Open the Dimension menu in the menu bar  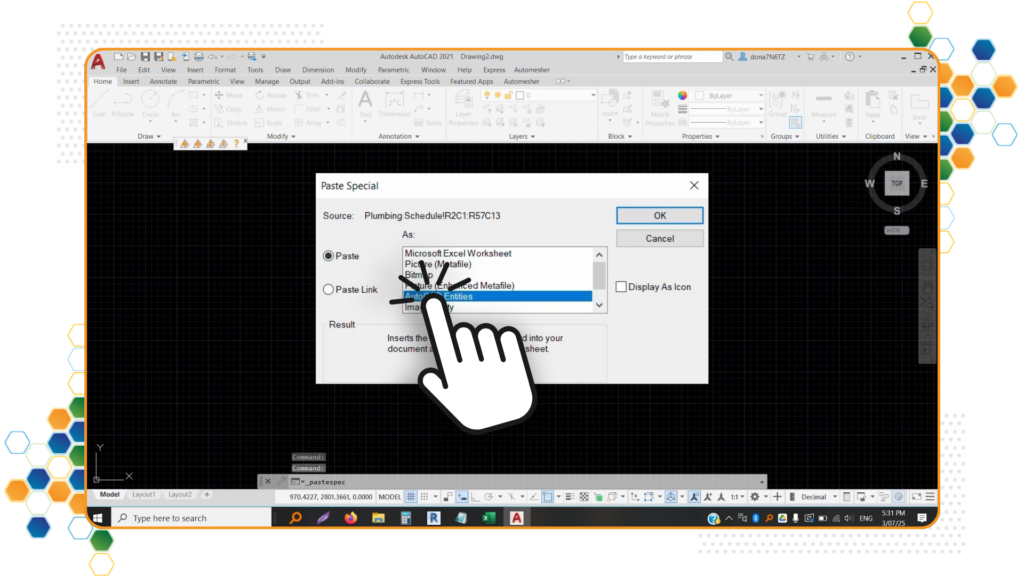(318, 70)
